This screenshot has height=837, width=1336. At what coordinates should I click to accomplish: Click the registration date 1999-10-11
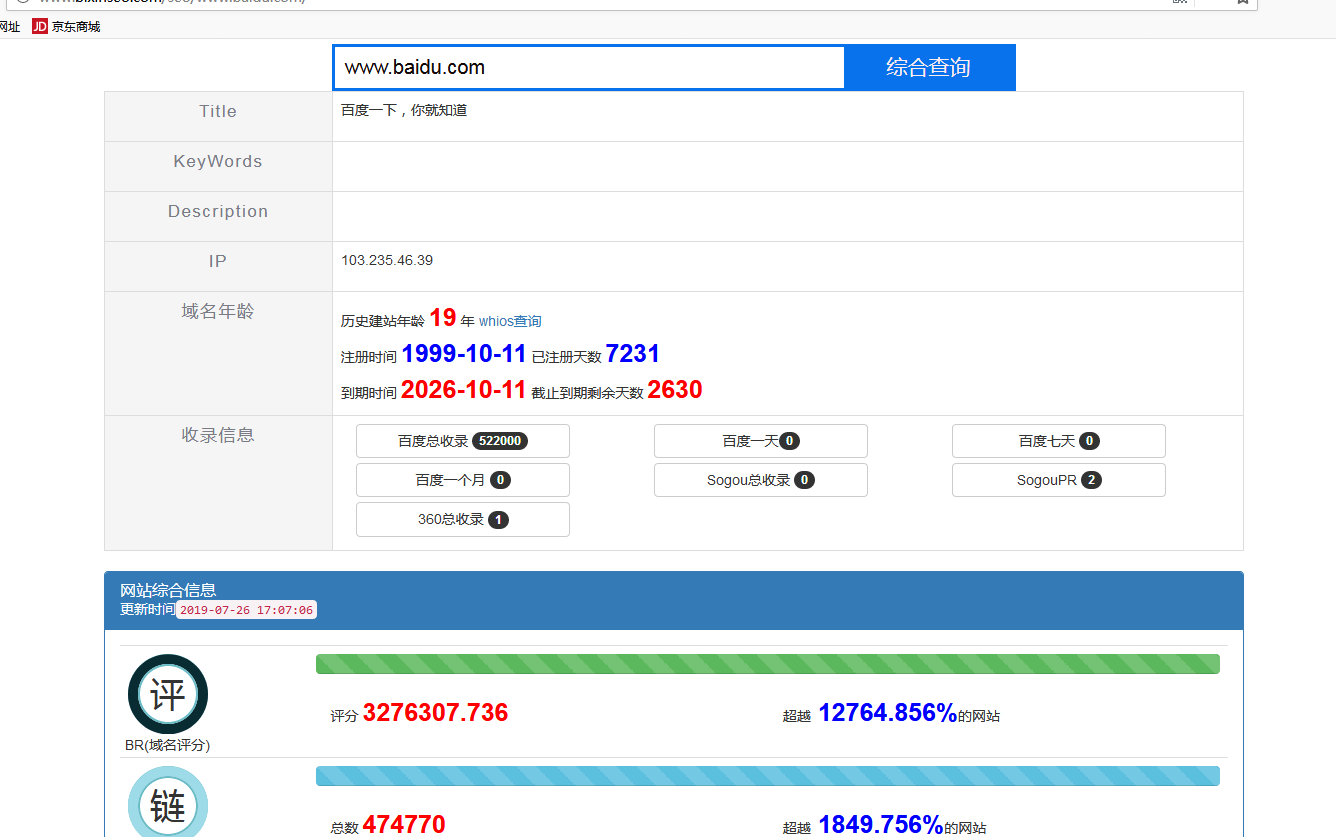coord(464,354)
